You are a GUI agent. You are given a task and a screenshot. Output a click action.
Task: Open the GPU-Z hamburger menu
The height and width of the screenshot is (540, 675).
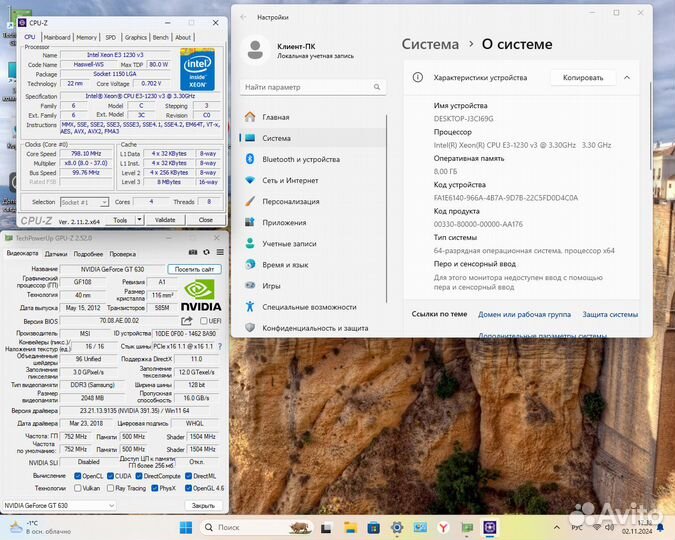point(220,252)
